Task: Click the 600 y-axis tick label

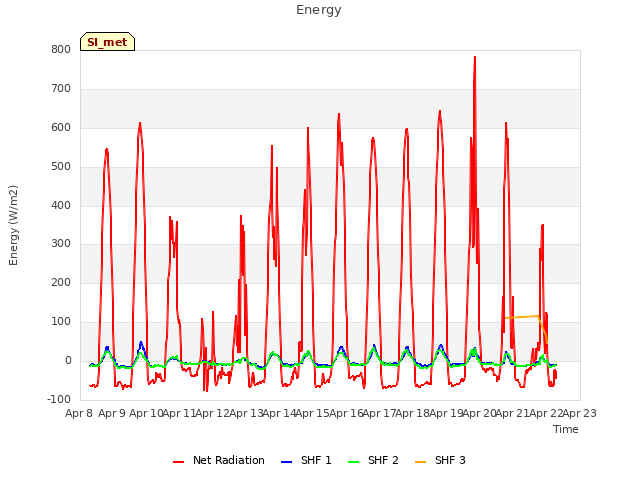Action: (x=61, y=128)
